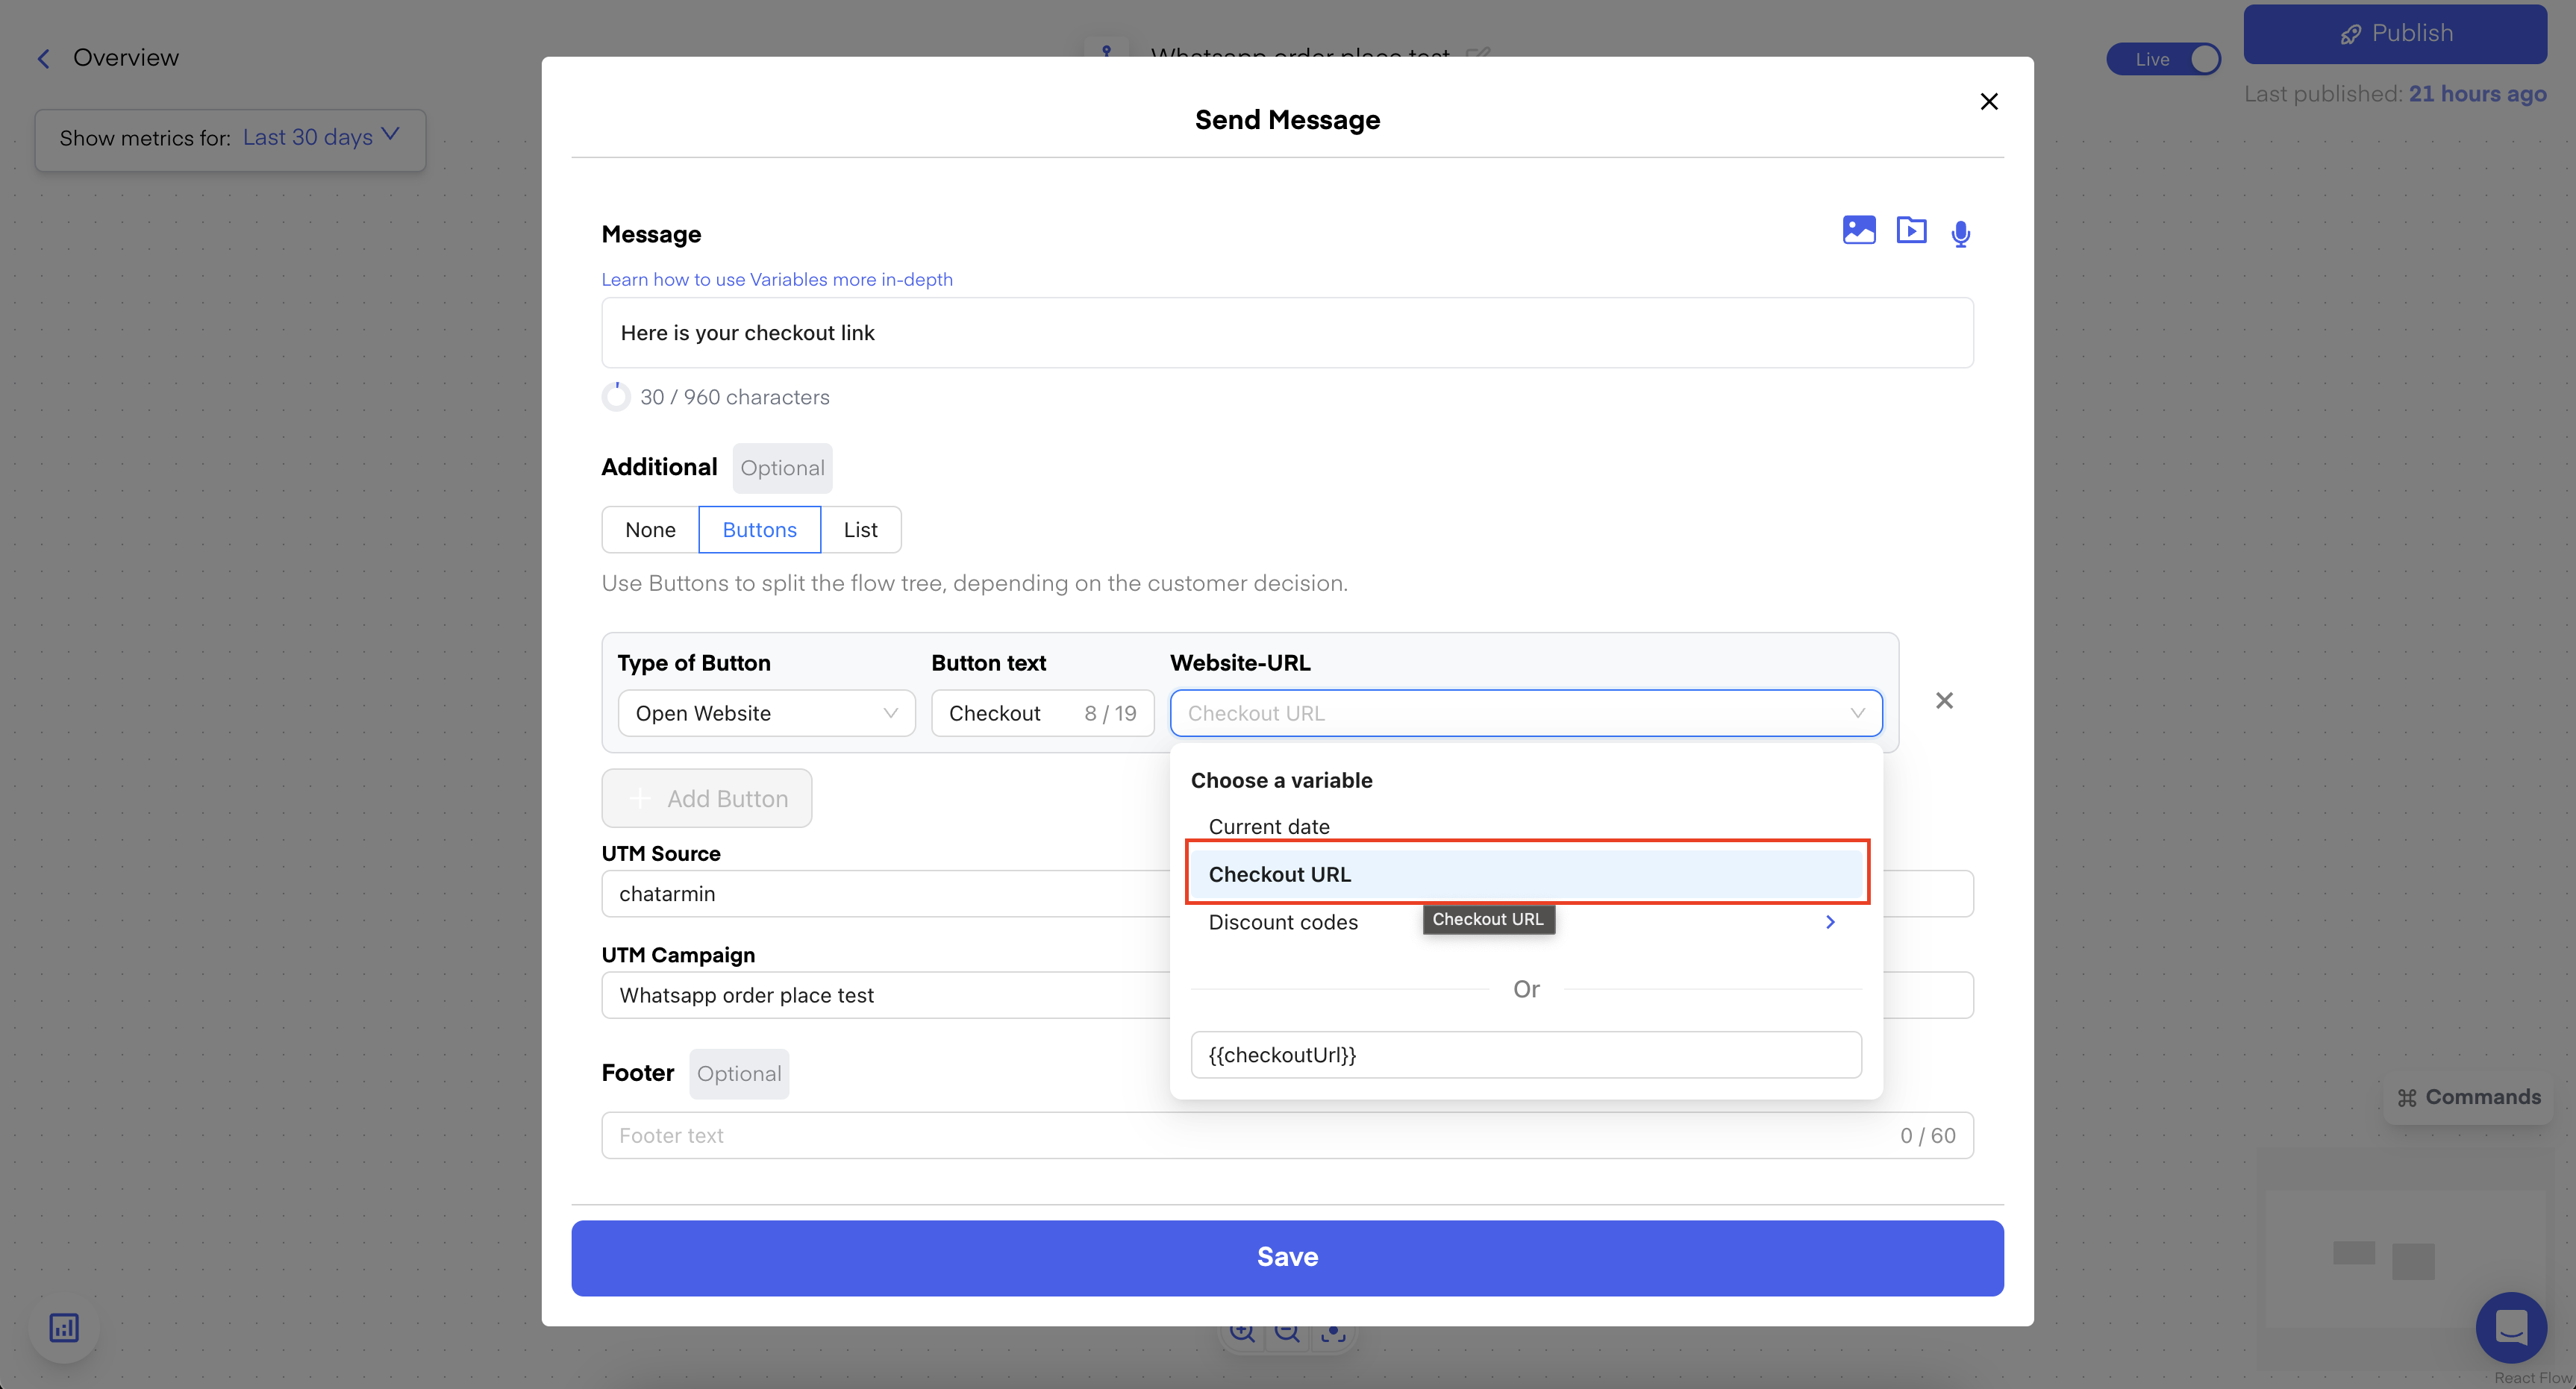Change metrics range Last 30 days
The width and height of the screenshot is (2576, 1389).
320,137
